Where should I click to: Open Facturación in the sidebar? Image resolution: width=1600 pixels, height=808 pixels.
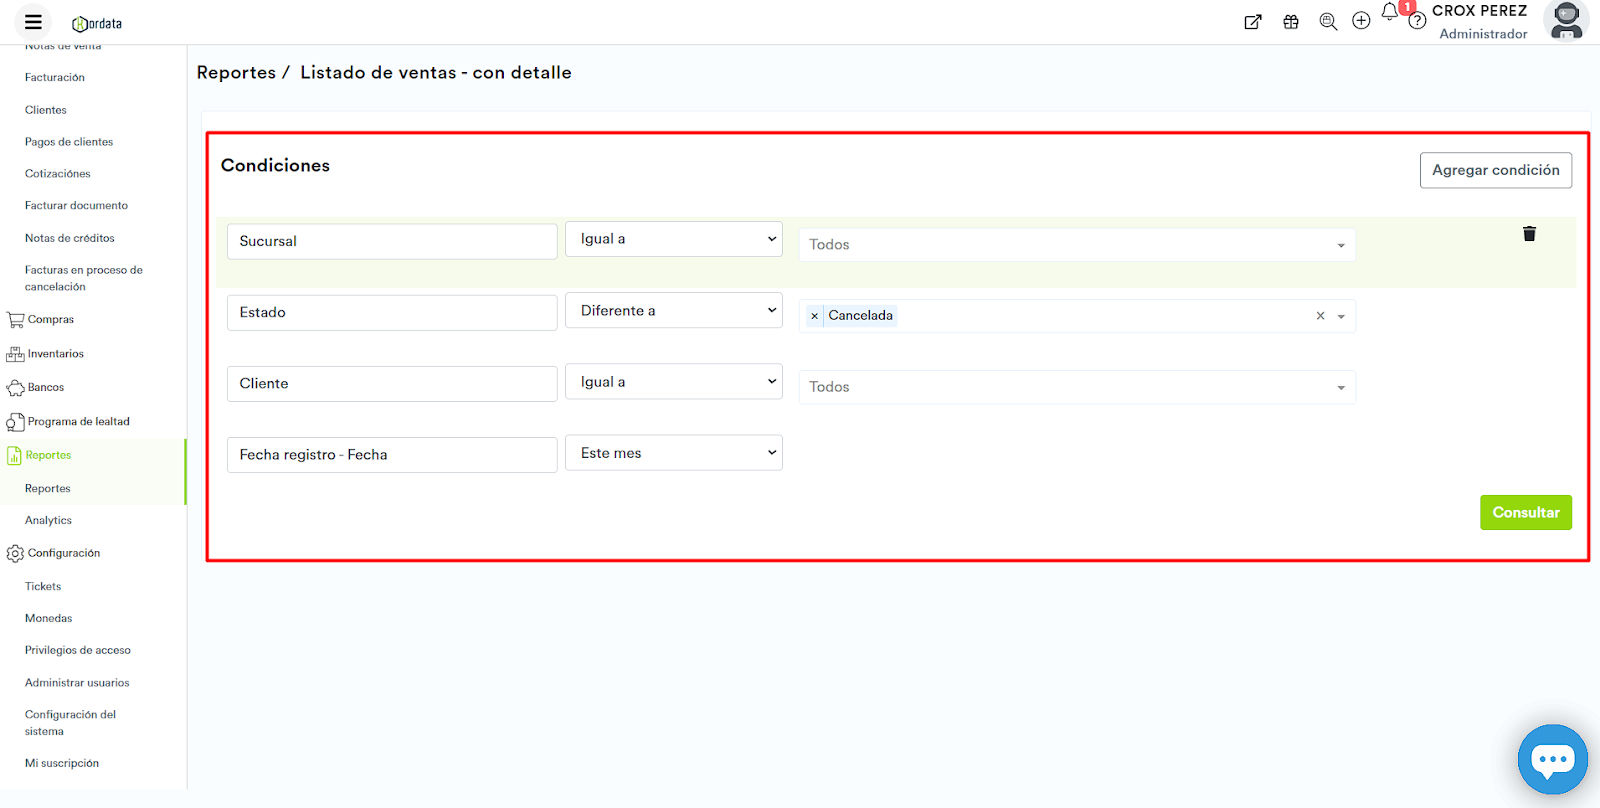coord(55,77)
